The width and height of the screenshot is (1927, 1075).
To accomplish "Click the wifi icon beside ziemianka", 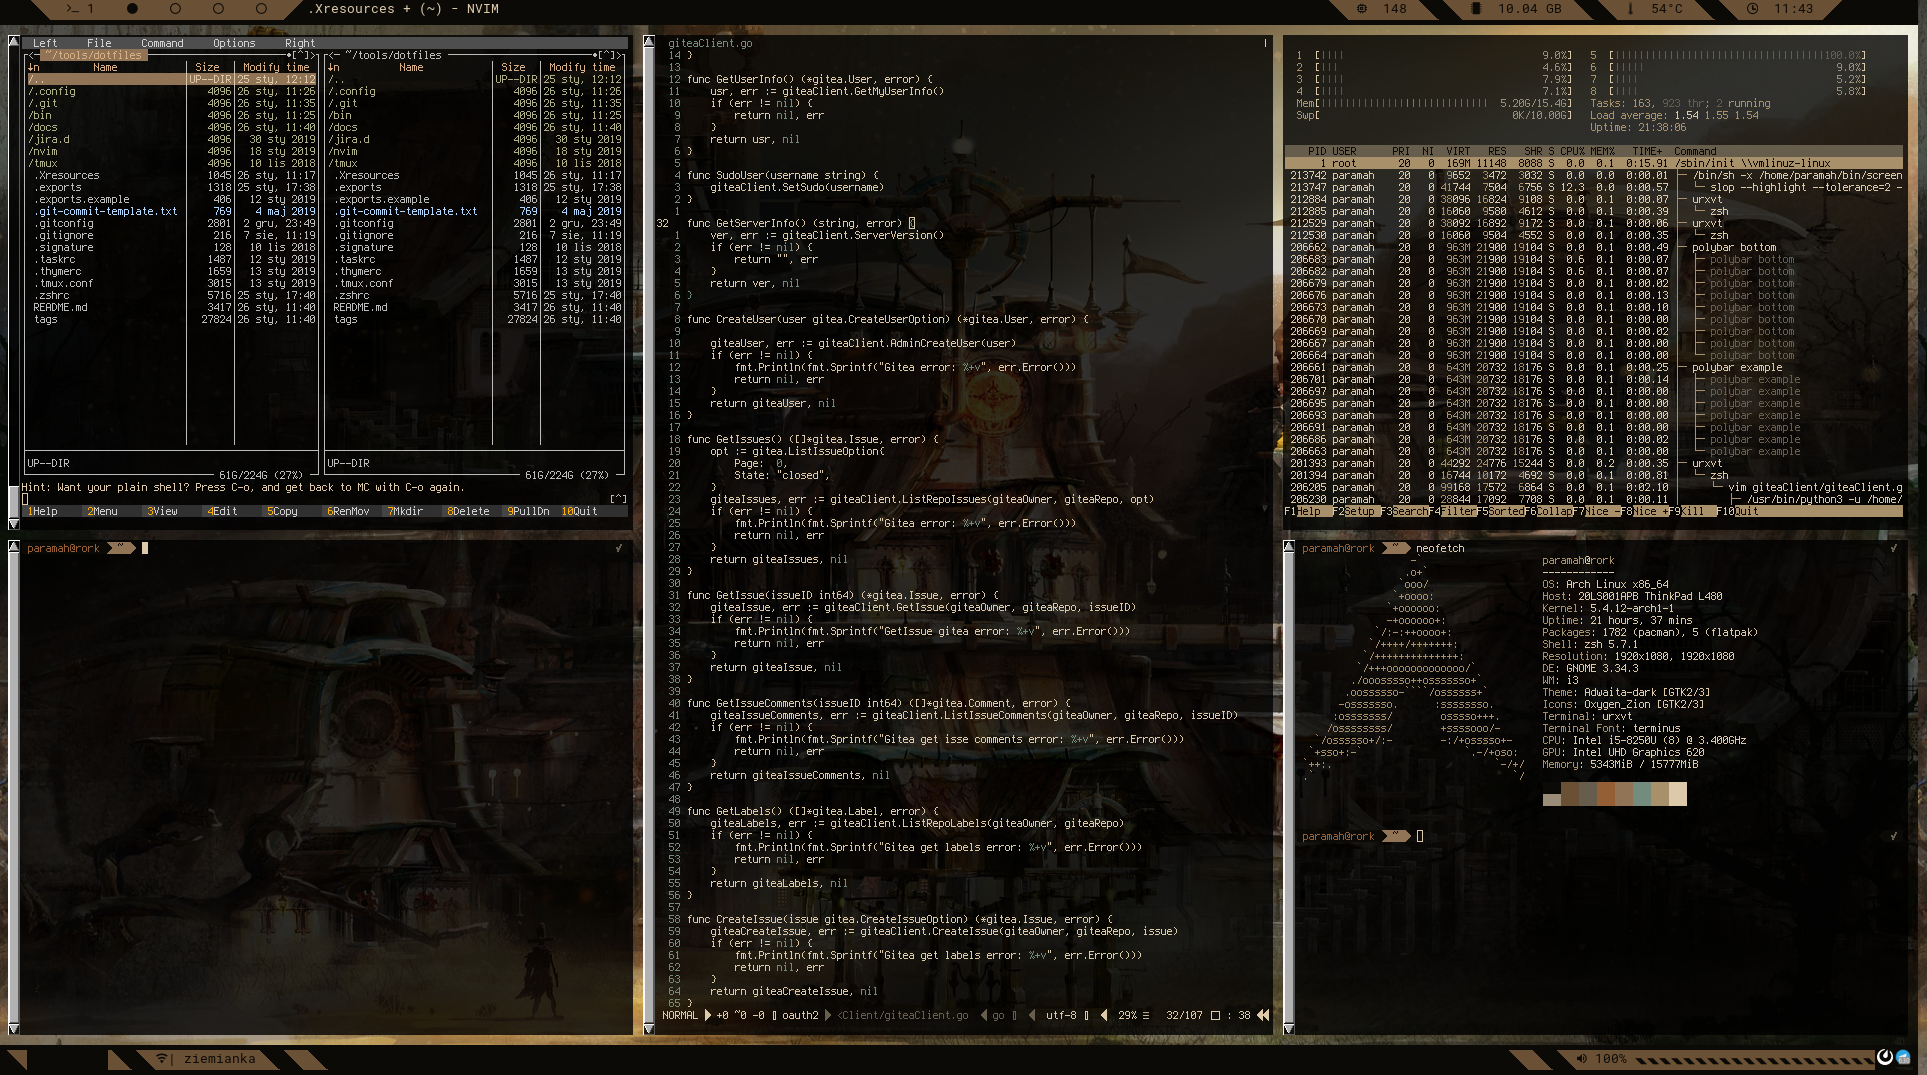I will pos(162,1059).
